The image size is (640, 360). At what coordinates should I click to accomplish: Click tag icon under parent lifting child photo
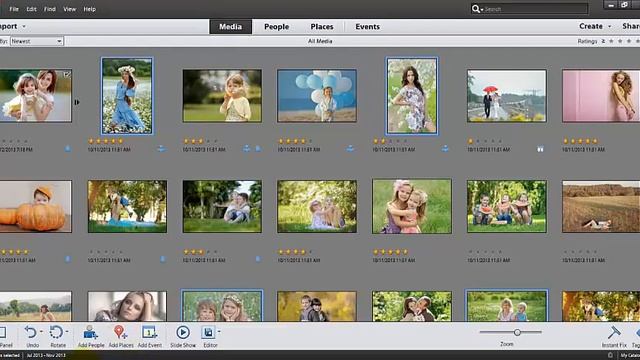[162, 259]
